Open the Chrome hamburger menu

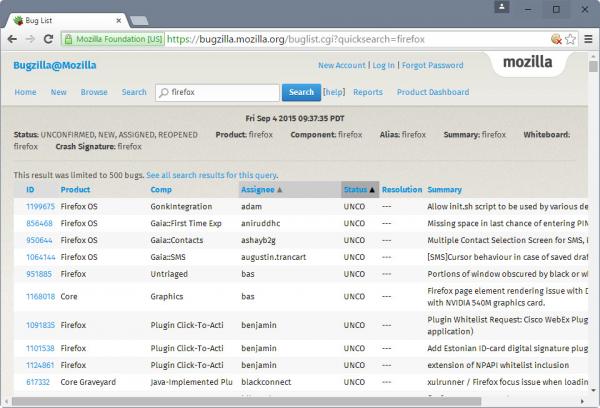pos(588,39)
